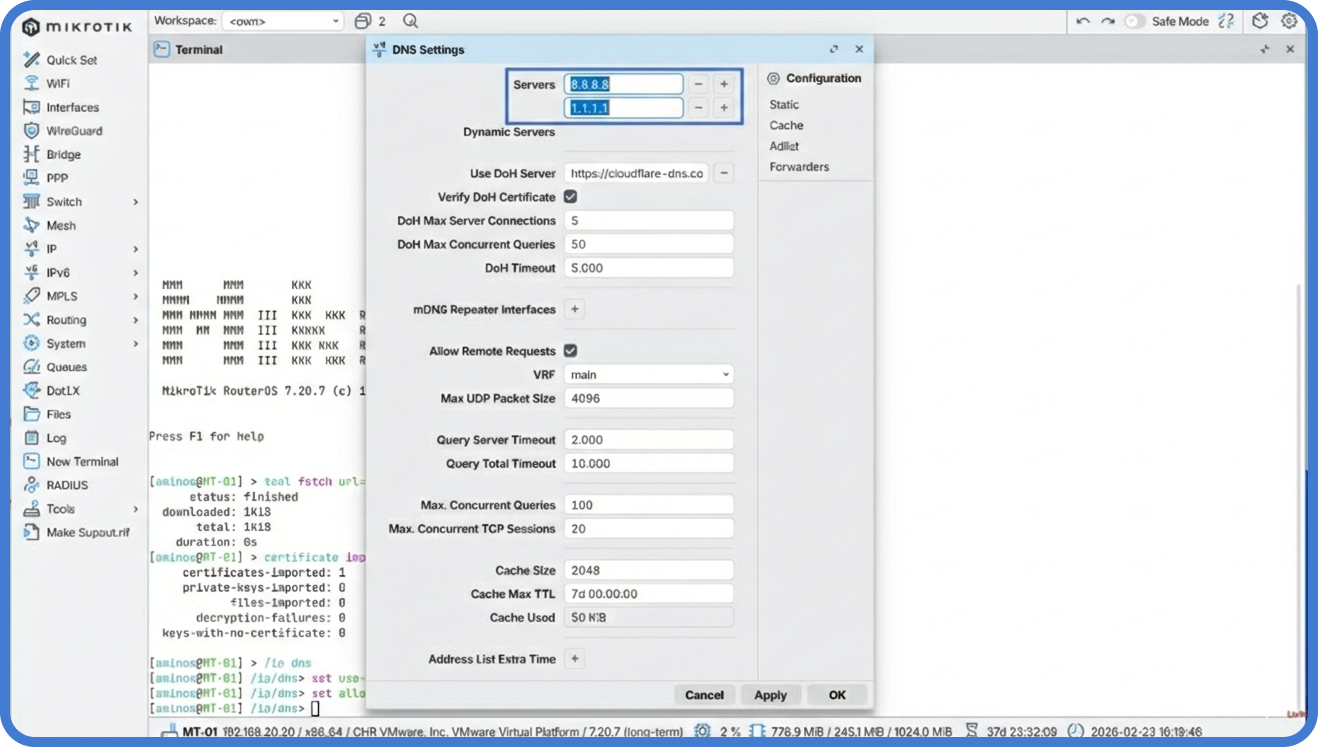The height and width of the screenshot is (747, 1318).
Task: Uncheck Verify DoH Certificate
Action: point(570,196)
